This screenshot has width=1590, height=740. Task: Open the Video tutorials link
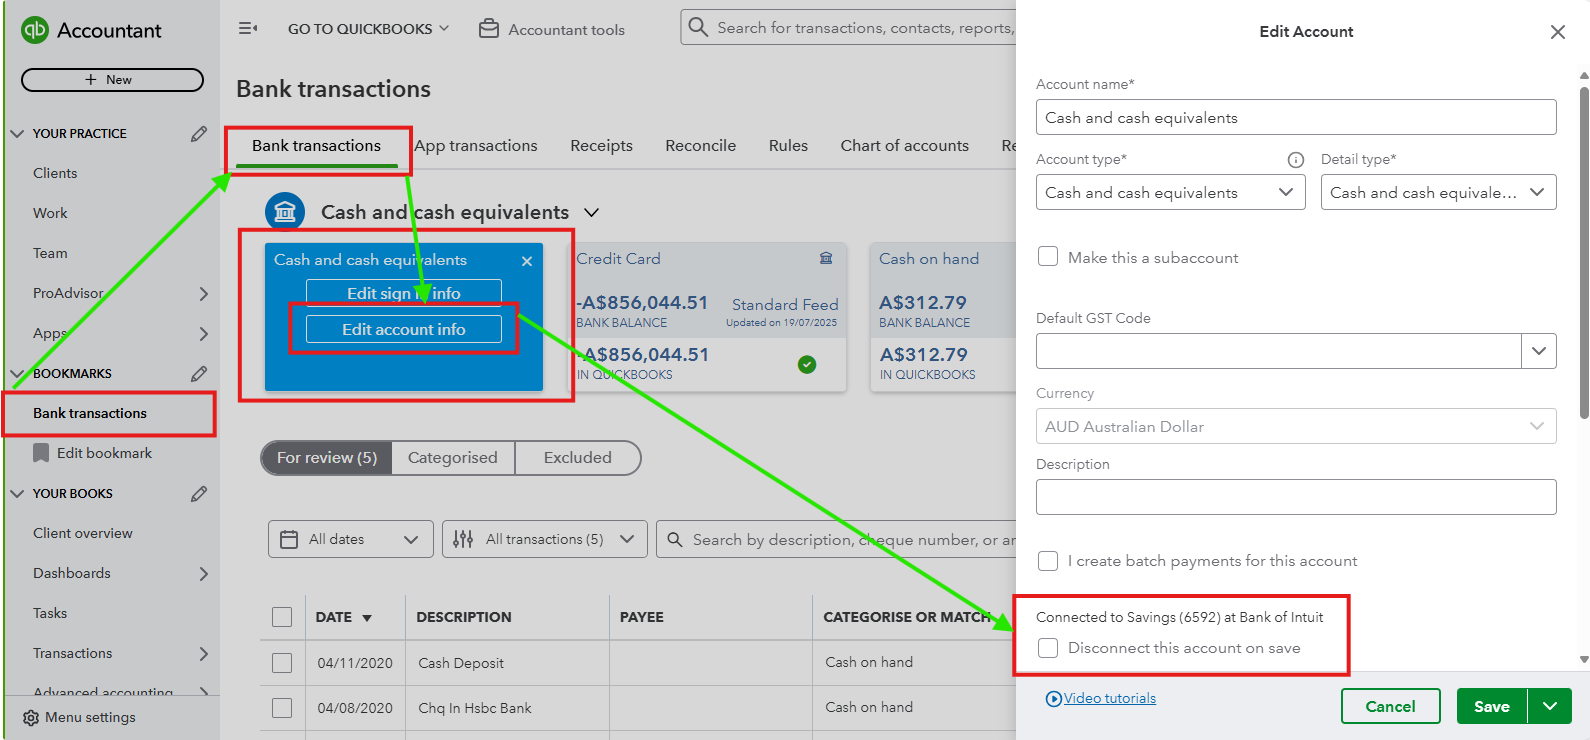(x=1109, y=698)
